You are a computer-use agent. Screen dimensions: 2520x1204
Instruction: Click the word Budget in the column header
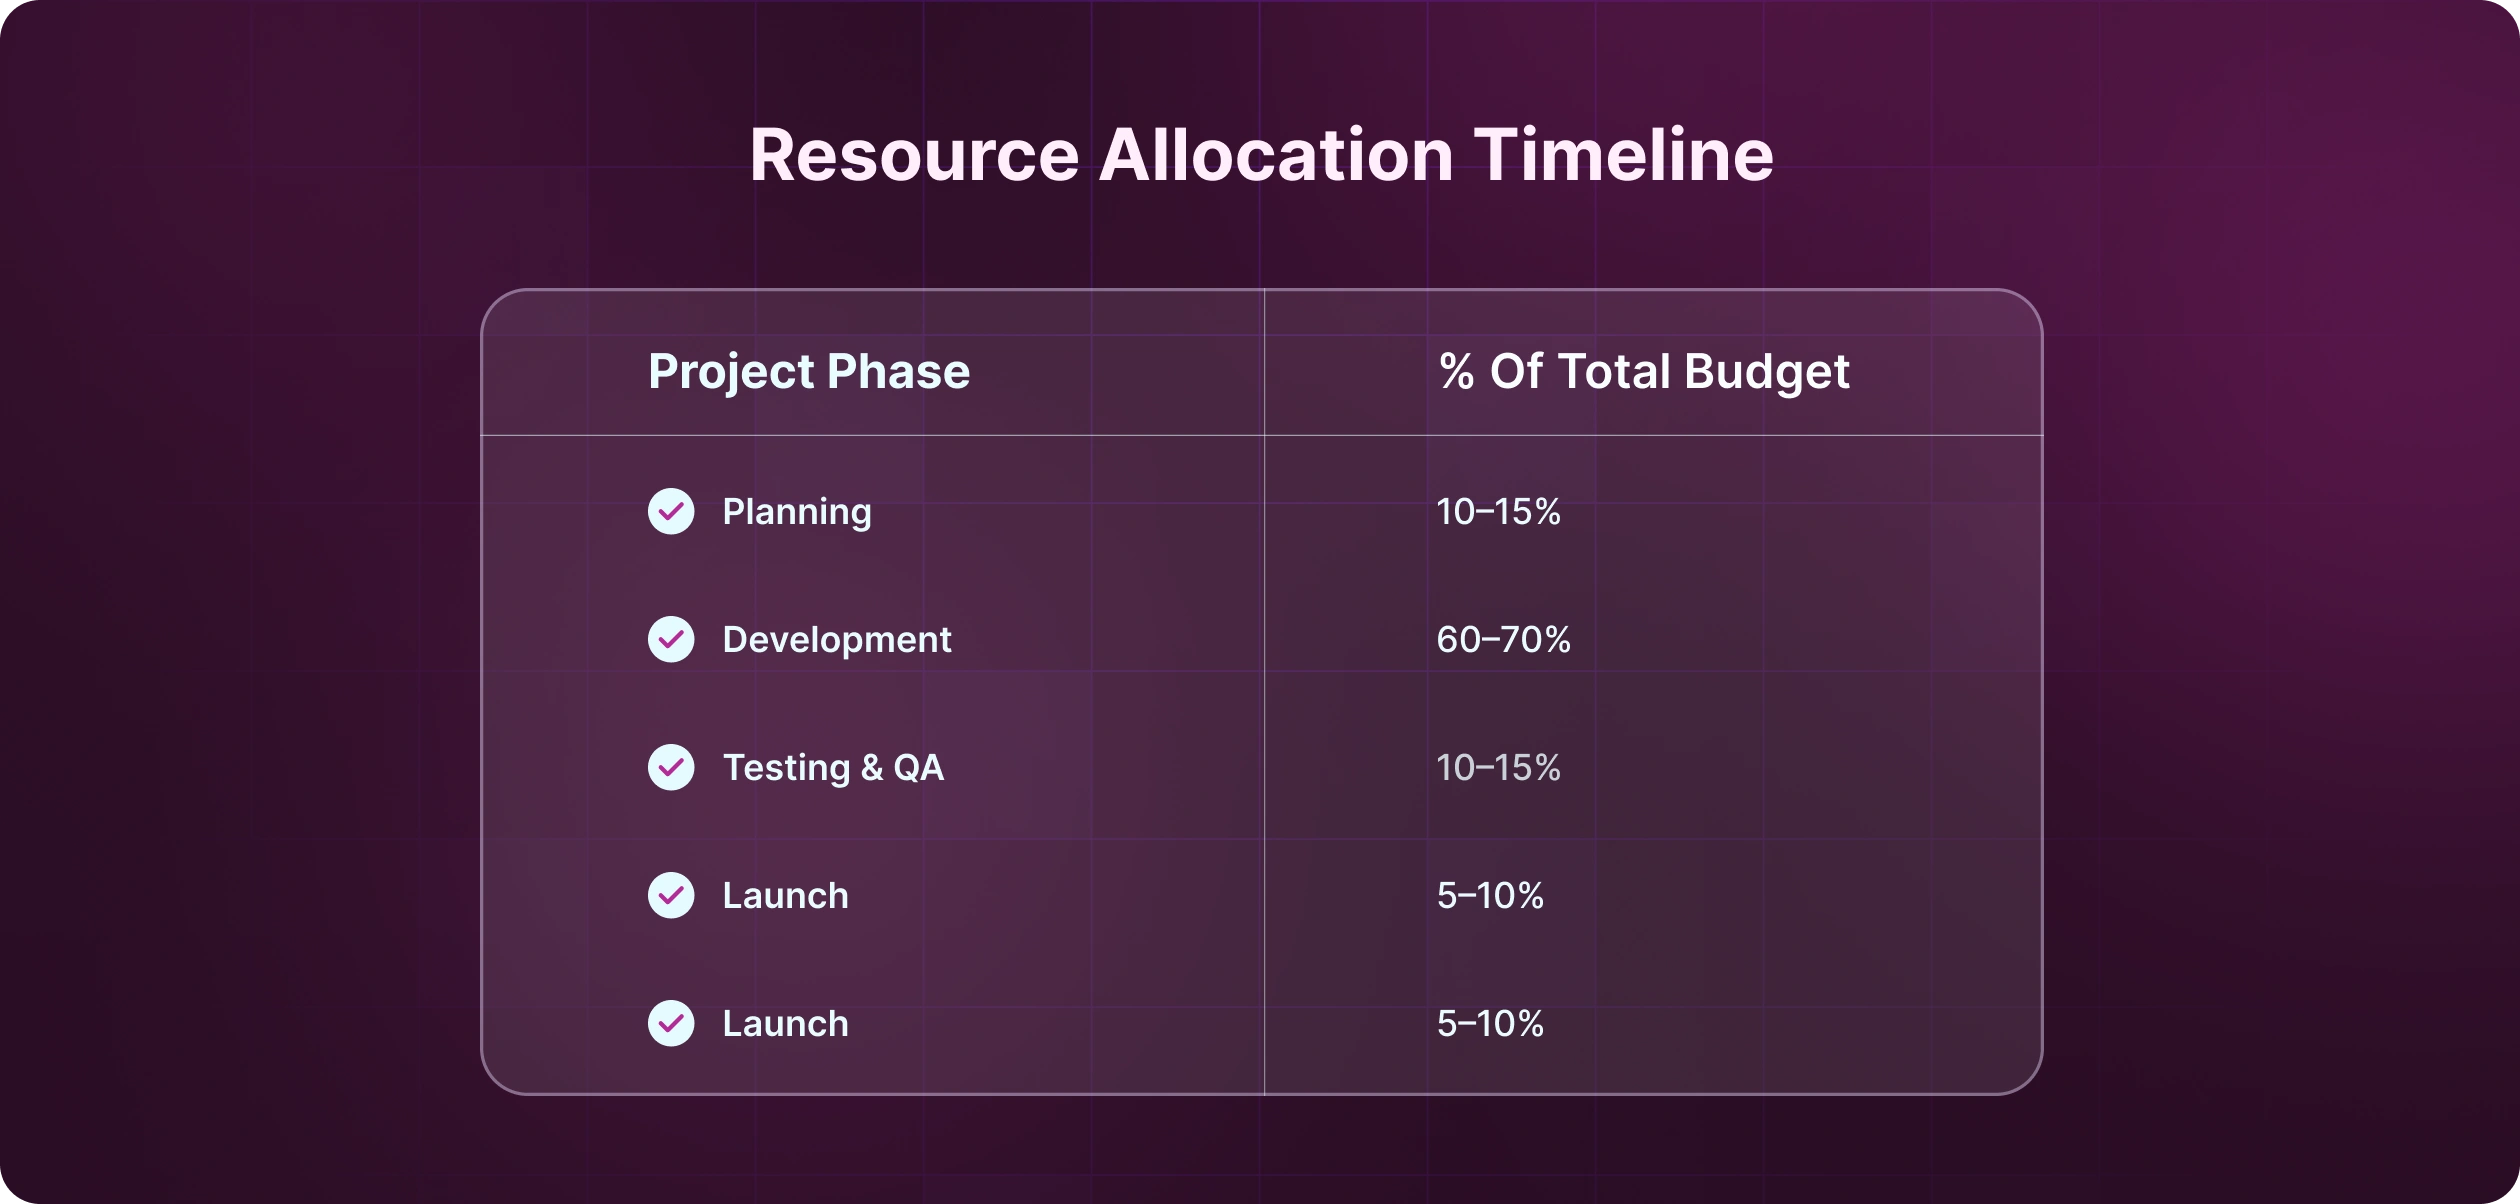(1767, 372)
